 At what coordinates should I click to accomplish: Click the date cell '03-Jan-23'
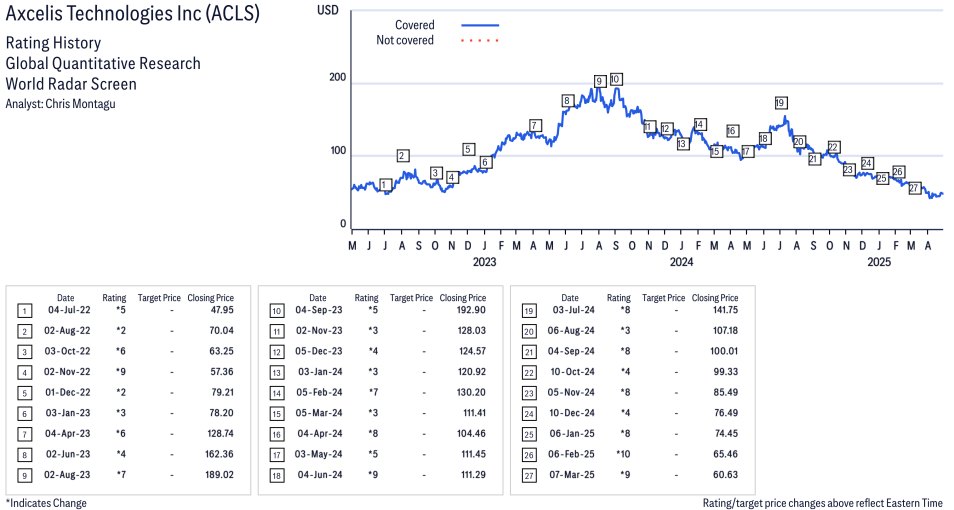click(x=68, y=413)
